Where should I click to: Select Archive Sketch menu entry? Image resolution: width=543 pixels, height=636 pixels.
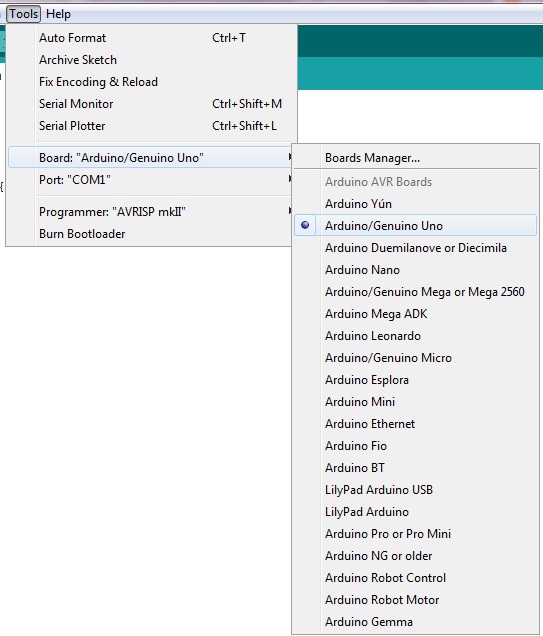point(152,60)
